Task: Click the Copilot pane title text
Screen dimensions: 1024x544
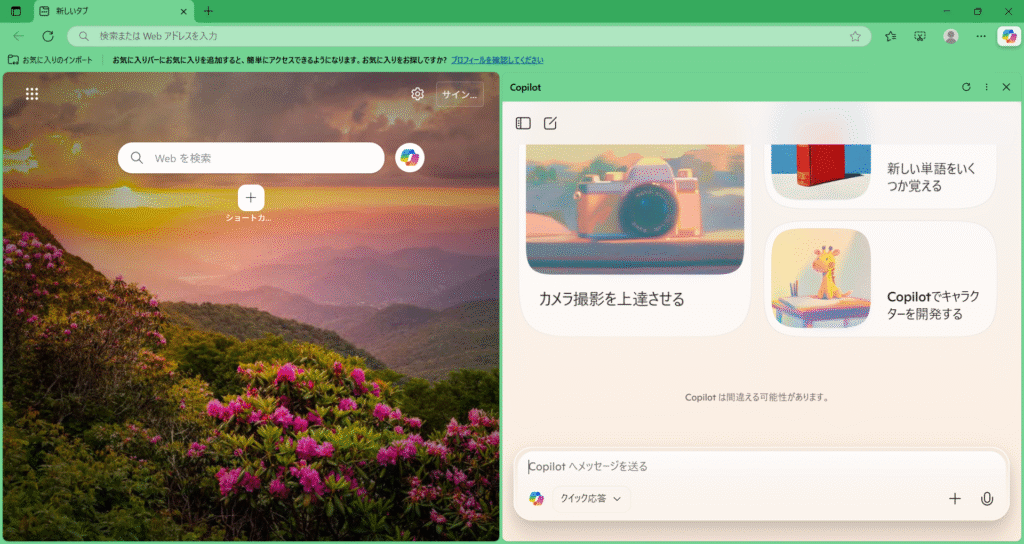Action: click(526, 88)
